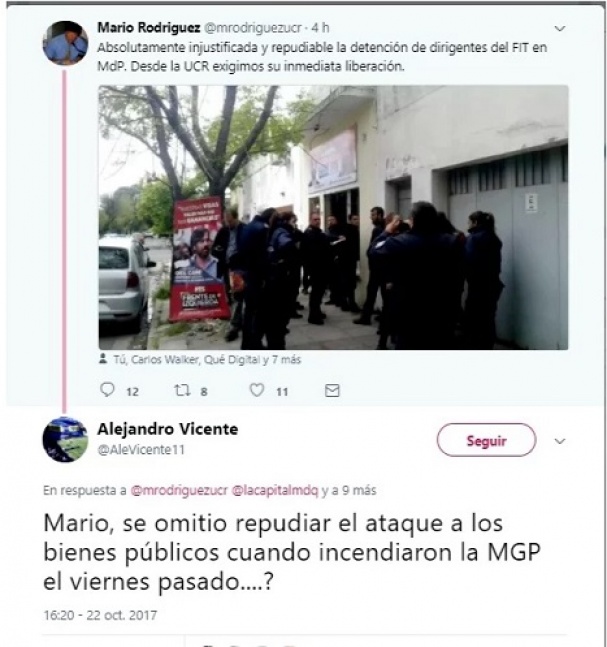
Task: Like Mario Rodriguez's tweet with heart icon
Action: point(257,390)
